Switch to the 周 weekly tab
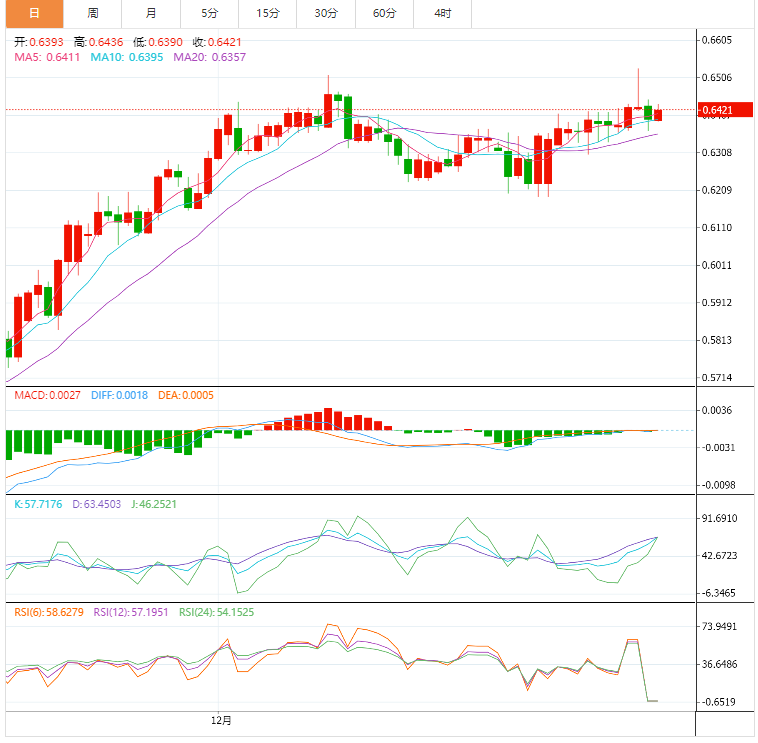758x743 pixels. 92,13
